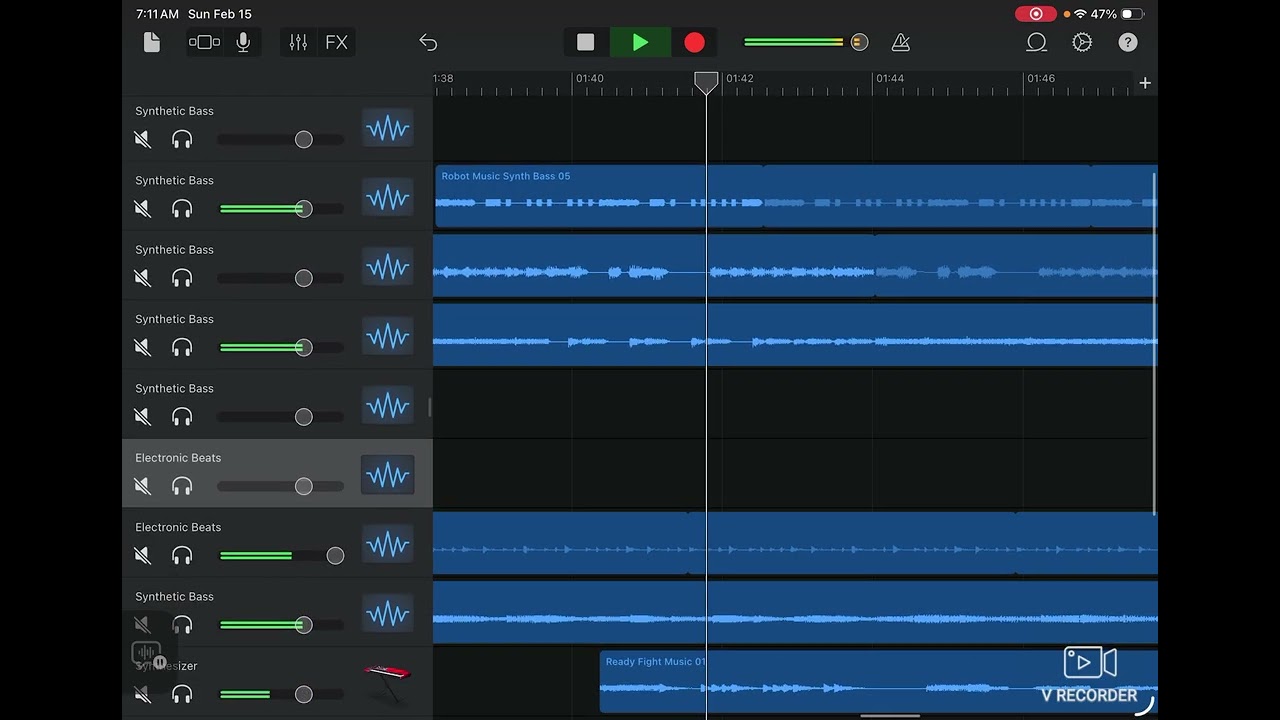Solo the Robot Music Synth Bass 05 track
The image size is (1280, 720).
pyautogui.click(x=182, y=209)
